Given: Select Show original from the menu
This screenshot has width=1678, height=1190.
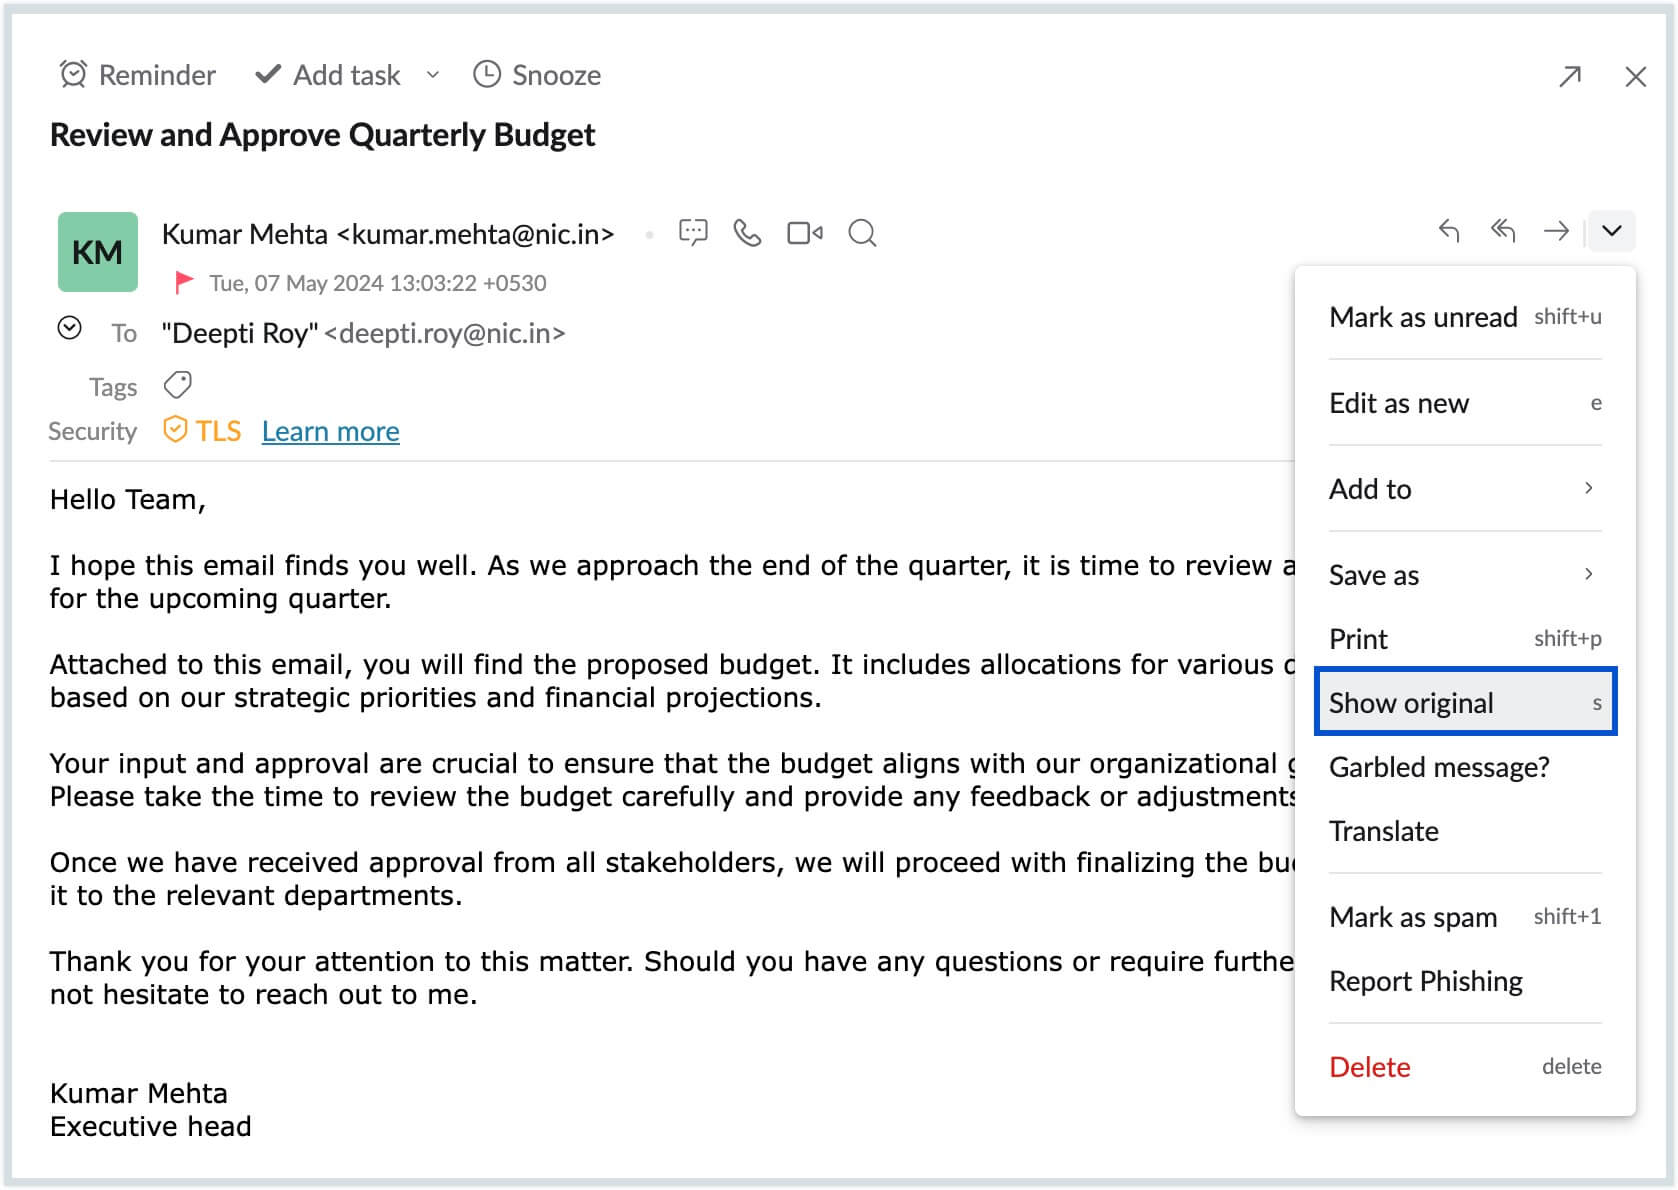Looking at the screenshot, I should coord(1465,703).
